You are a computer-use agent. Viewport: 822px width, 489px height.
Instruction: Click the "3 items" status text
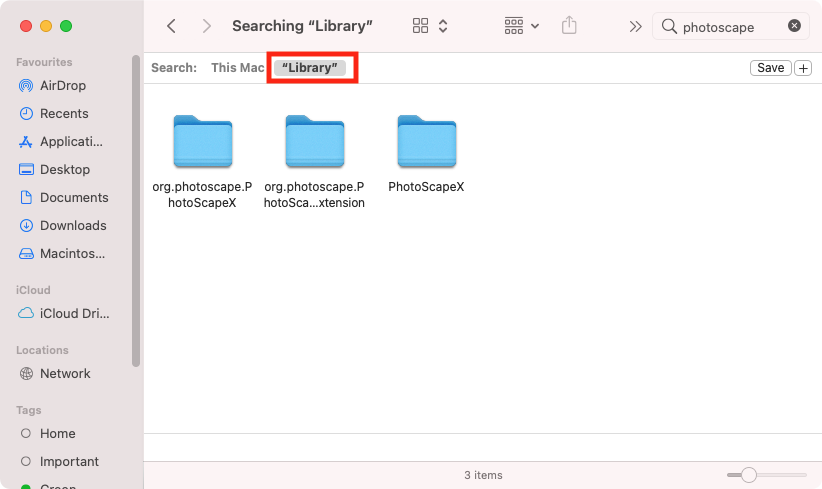(483, 475)
